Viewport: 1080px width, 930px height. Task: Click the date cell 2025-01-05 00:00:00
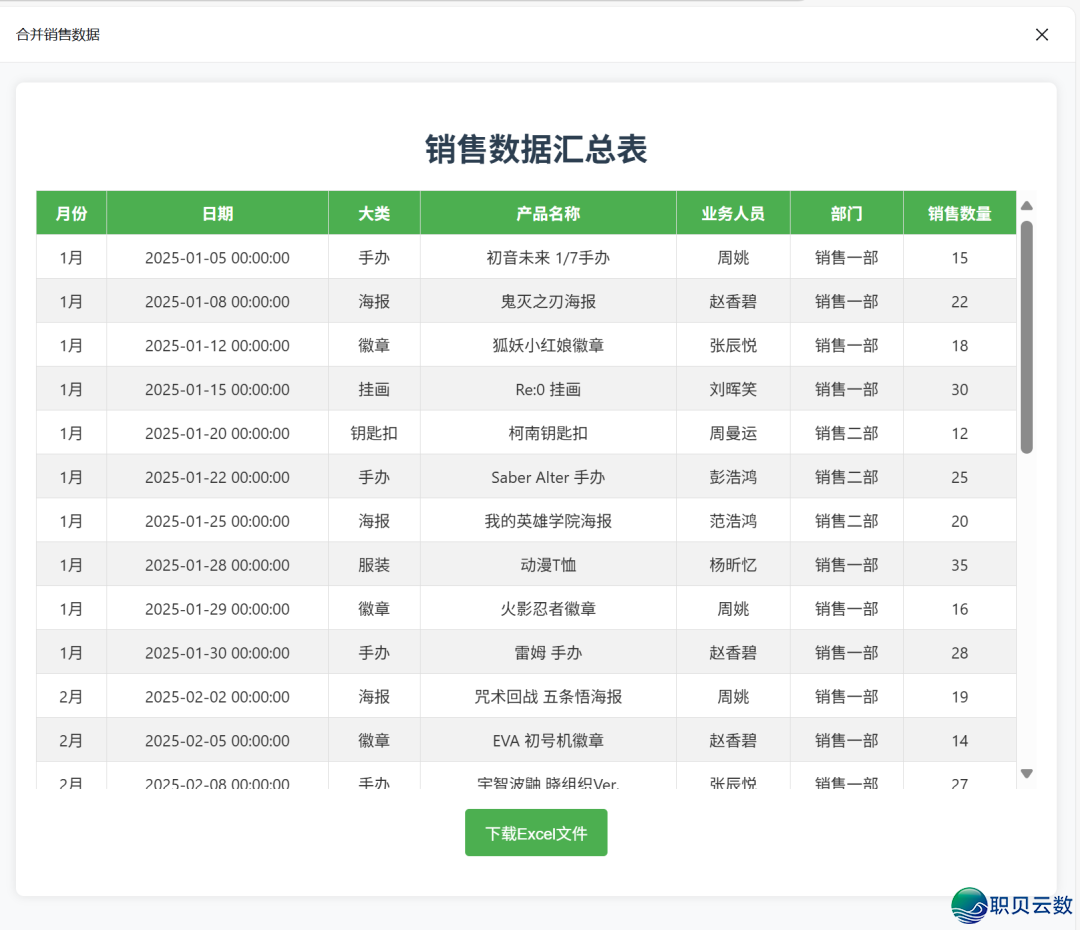[x=218, y=258]
